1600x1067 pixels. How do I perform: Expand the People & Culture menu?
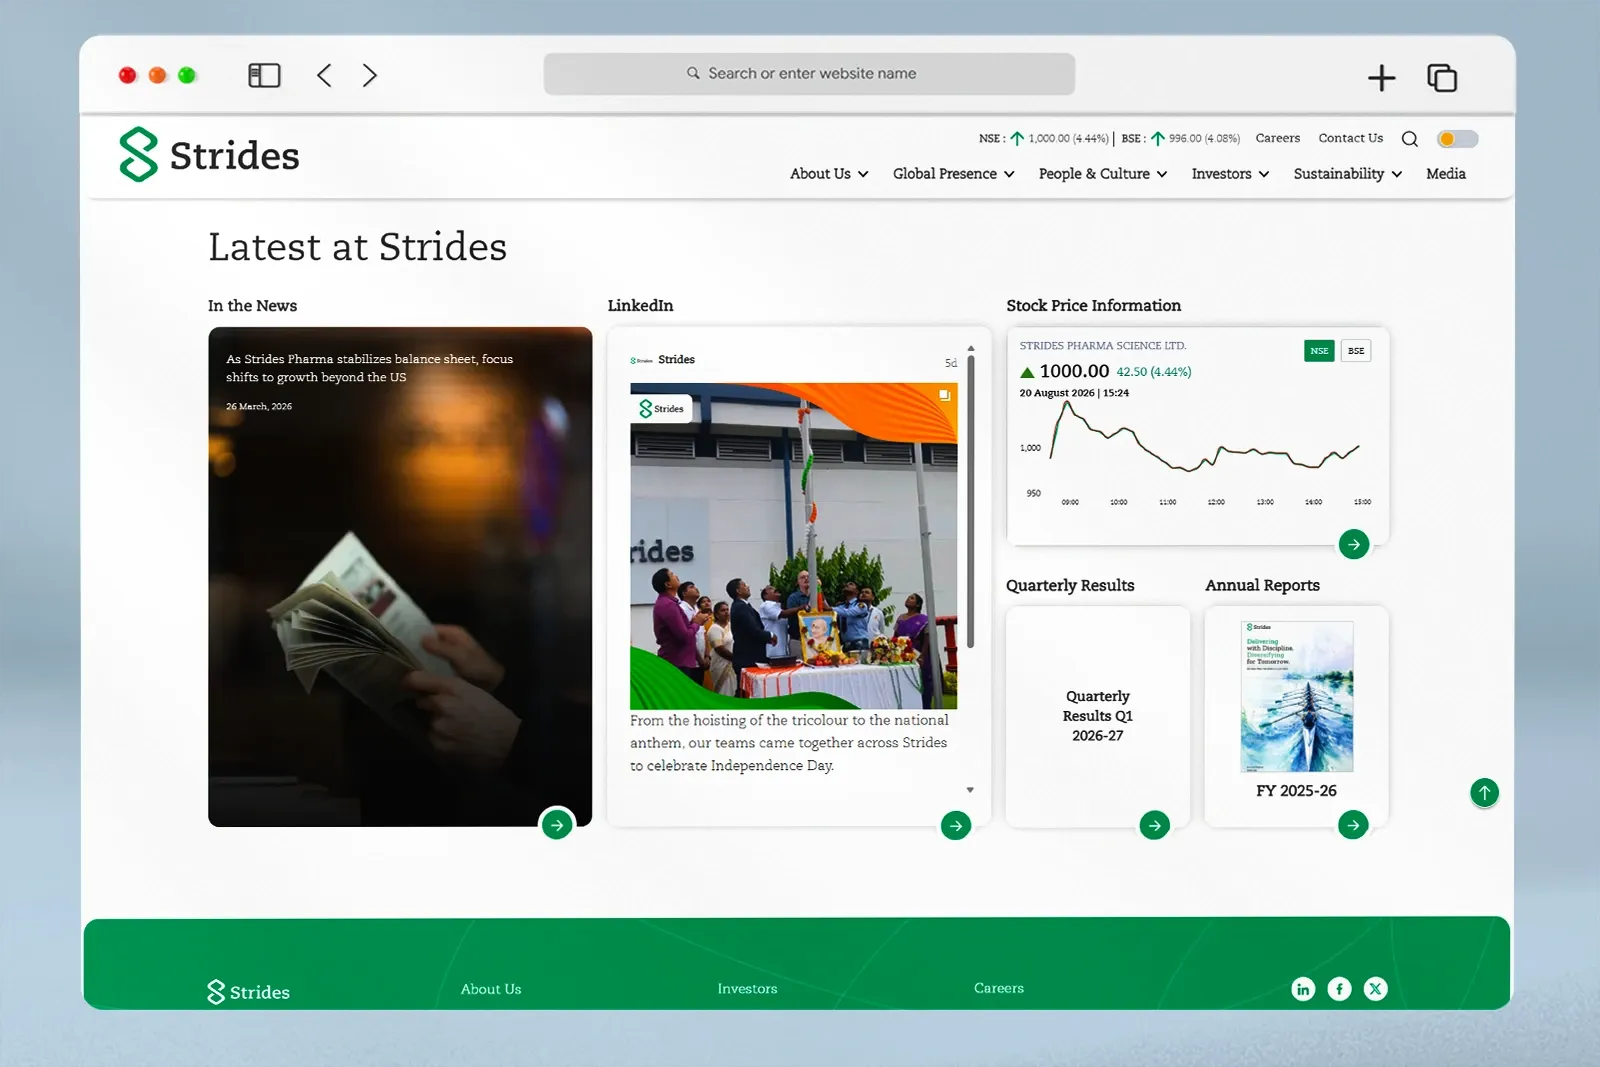click(1103, 174)
